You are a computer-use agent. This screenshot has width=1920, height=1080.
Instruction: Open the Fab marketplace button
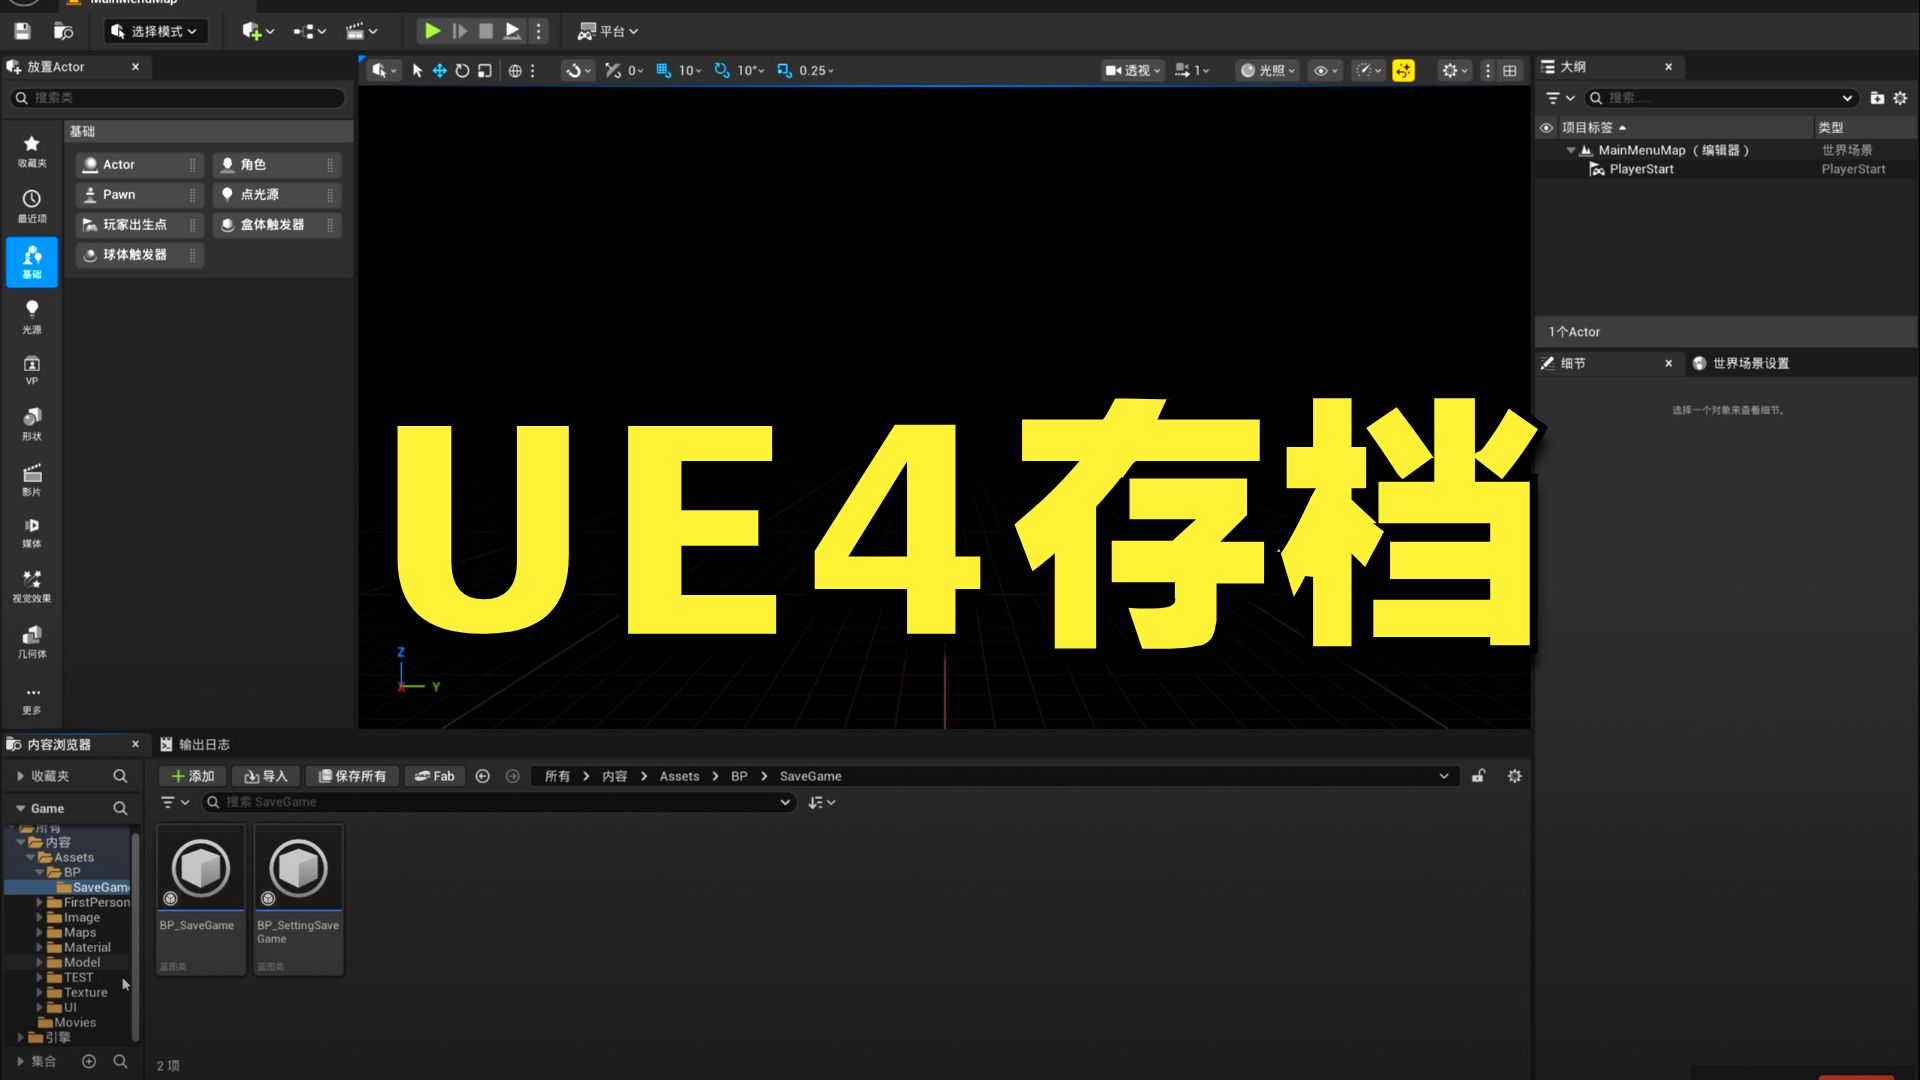[x=434, y=777]
